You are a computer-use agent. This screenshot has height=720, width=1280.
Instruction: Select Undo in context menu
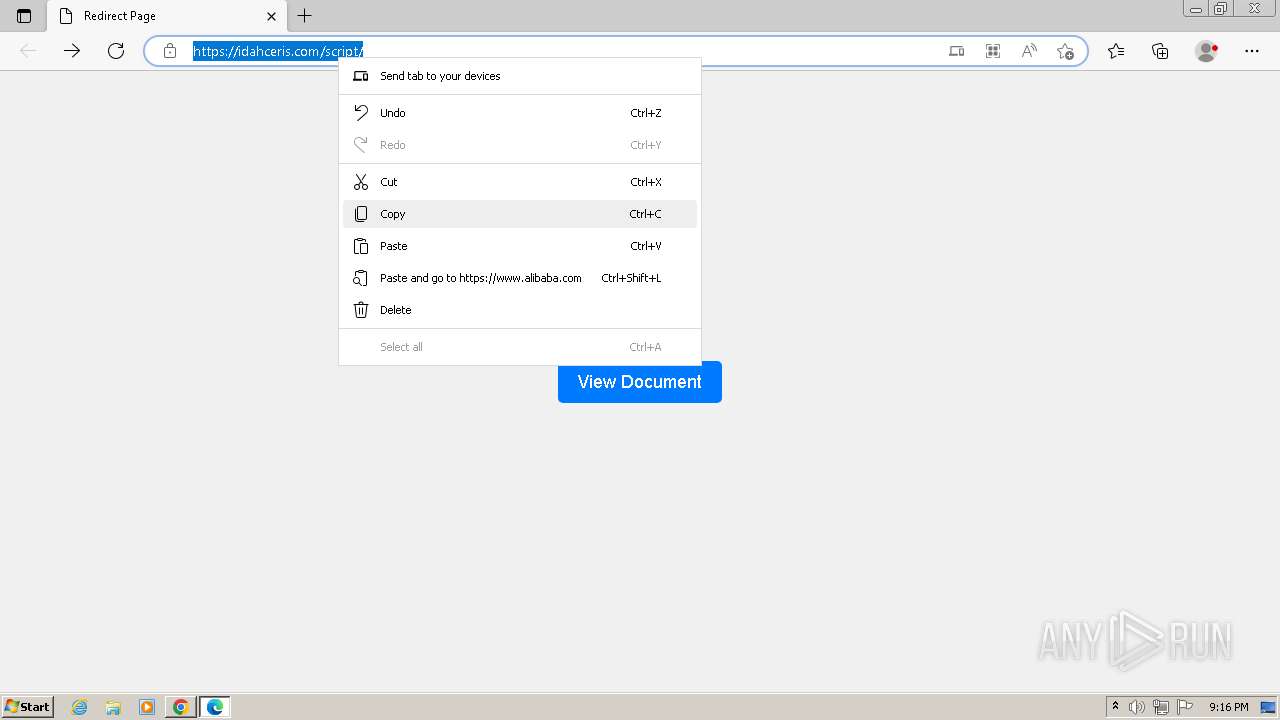click(520, 113)
